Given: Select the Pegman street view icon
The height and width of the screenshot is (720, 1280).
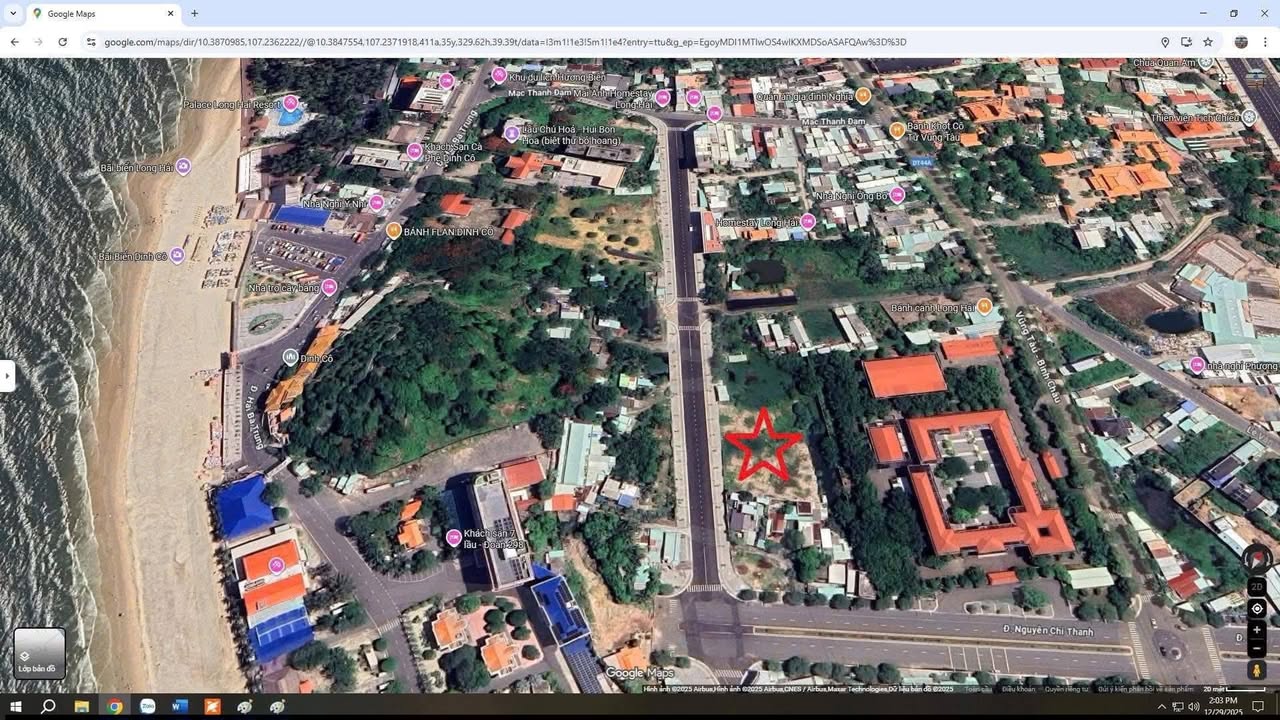Looking at the screenshot, I should tap(1257, 669).
